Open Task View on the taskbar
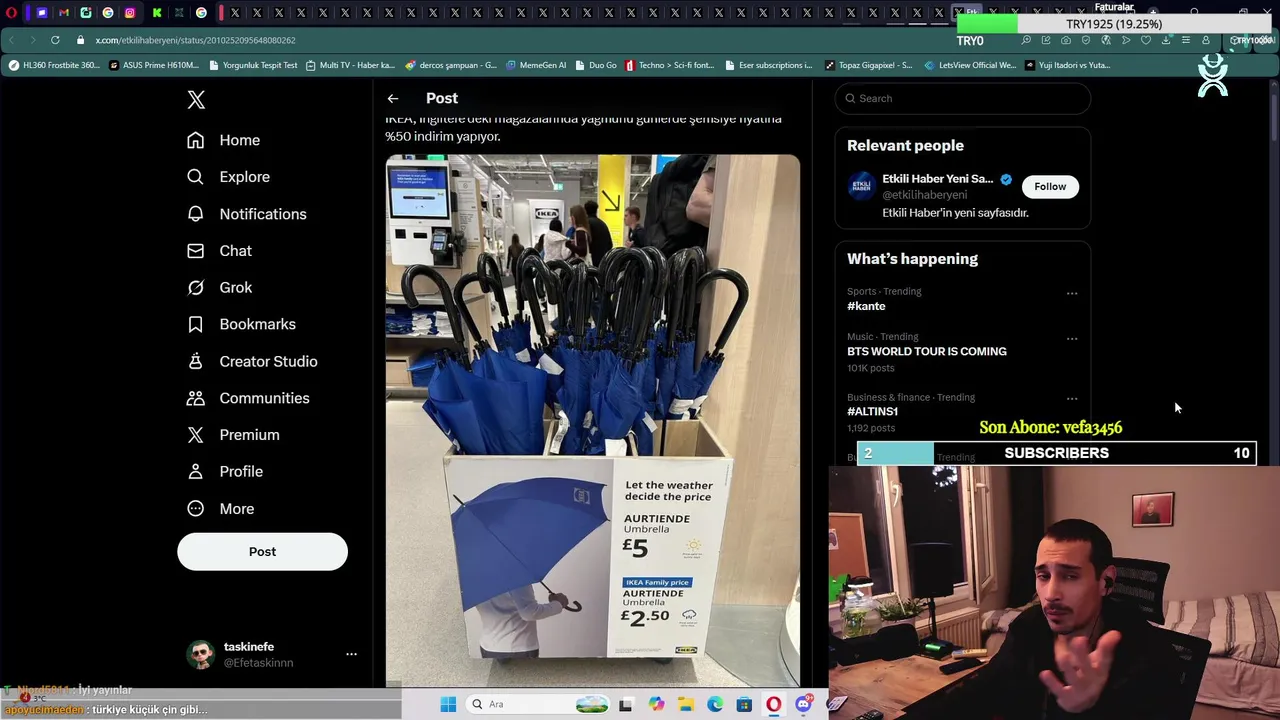Screen dimensions: 1280x720 [x=626, y=704]
